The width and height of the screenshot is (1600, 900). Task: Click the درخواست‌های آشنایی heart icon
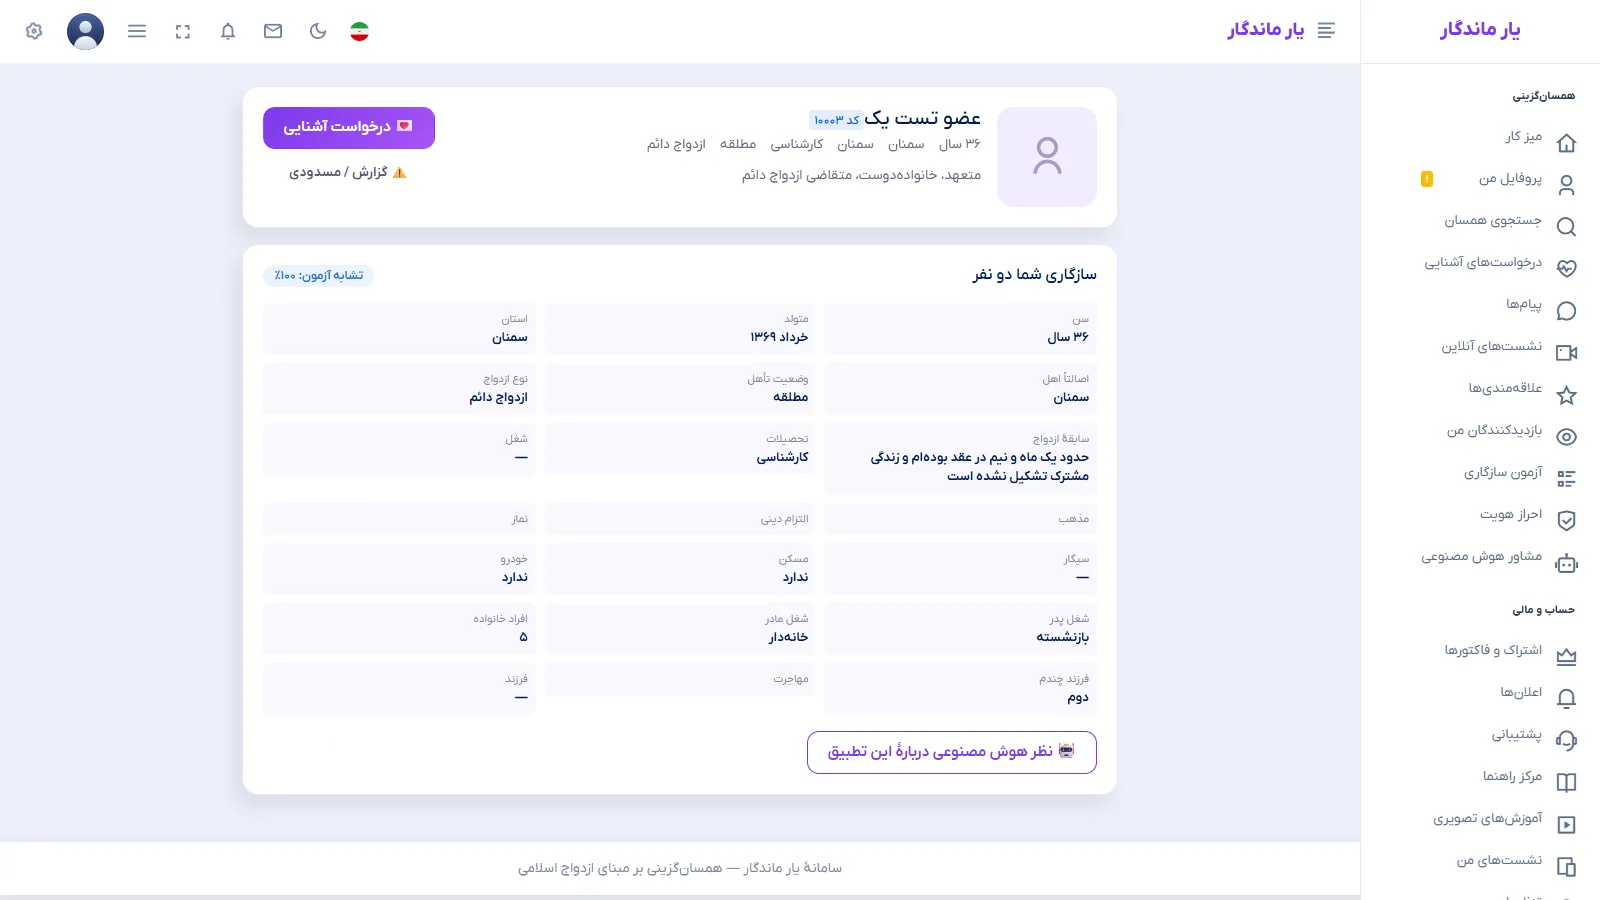(1567, 269)
